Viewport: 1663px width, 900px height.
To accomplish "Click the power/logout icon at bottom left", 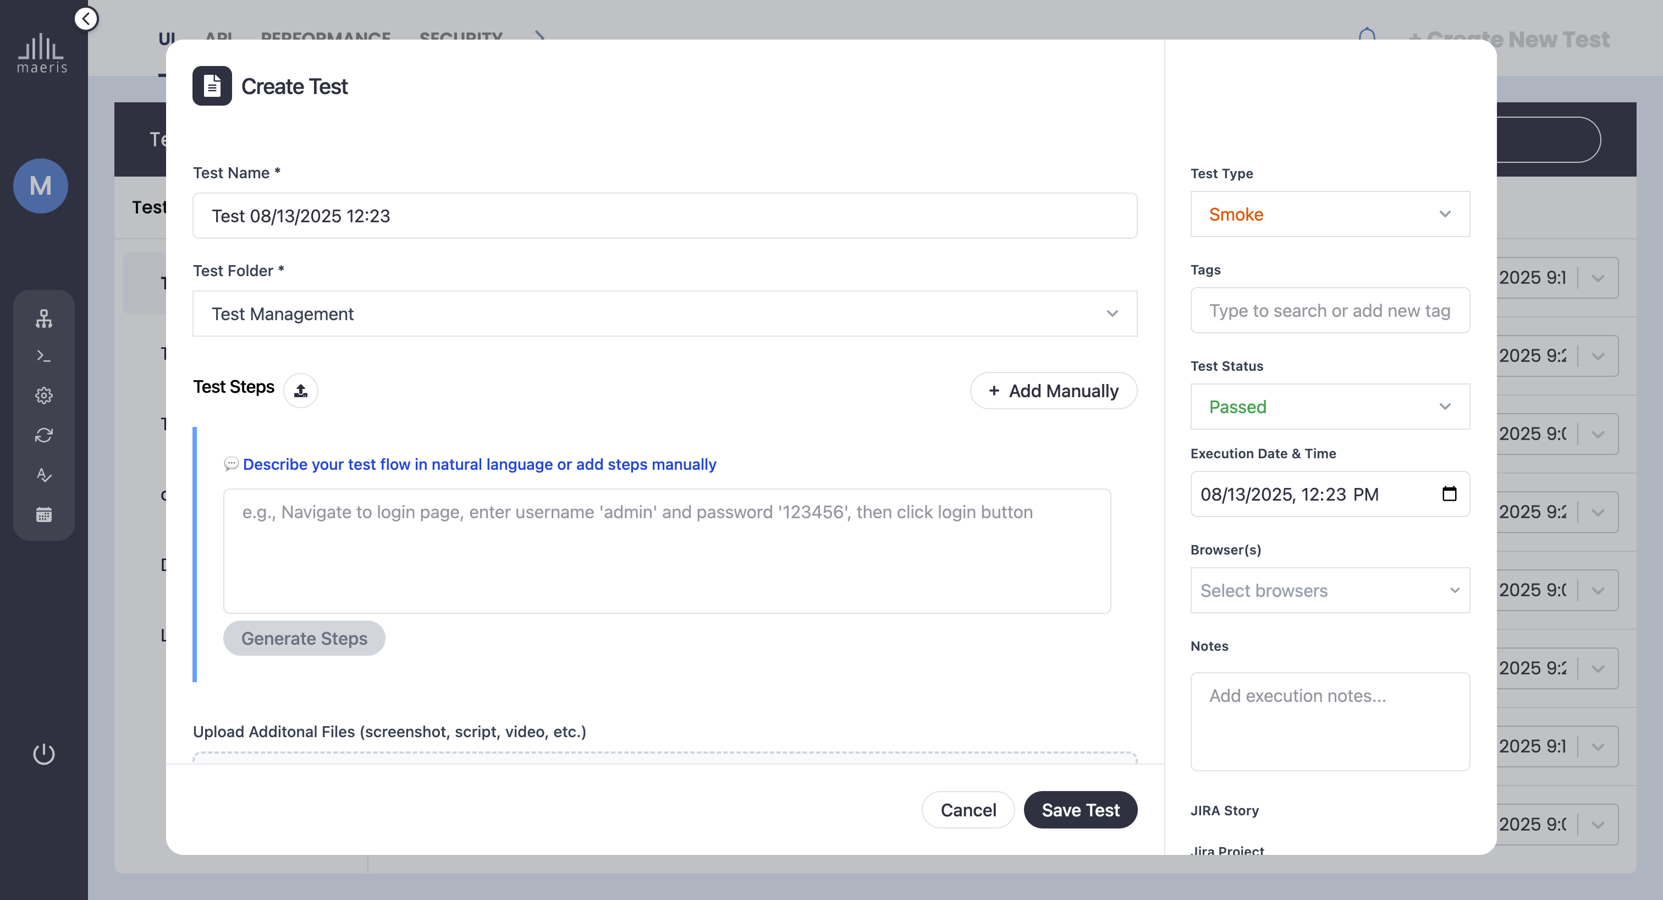I will click(44, 754).
